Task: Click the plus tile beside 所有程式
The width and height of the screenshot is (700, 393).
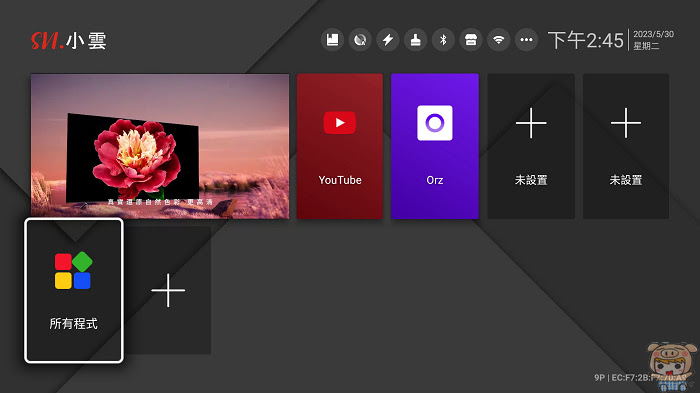Action: 168,290
